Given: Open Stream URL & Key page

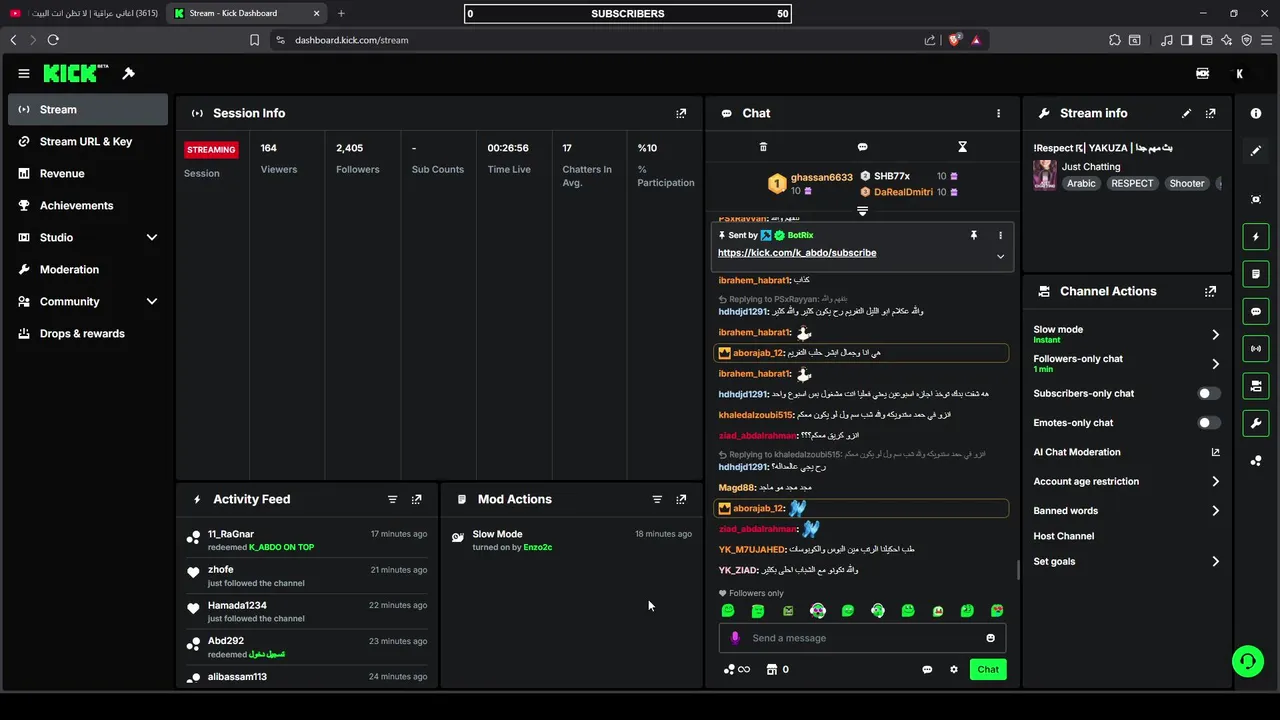Looking at the screenshot, I should click(88, 142).
